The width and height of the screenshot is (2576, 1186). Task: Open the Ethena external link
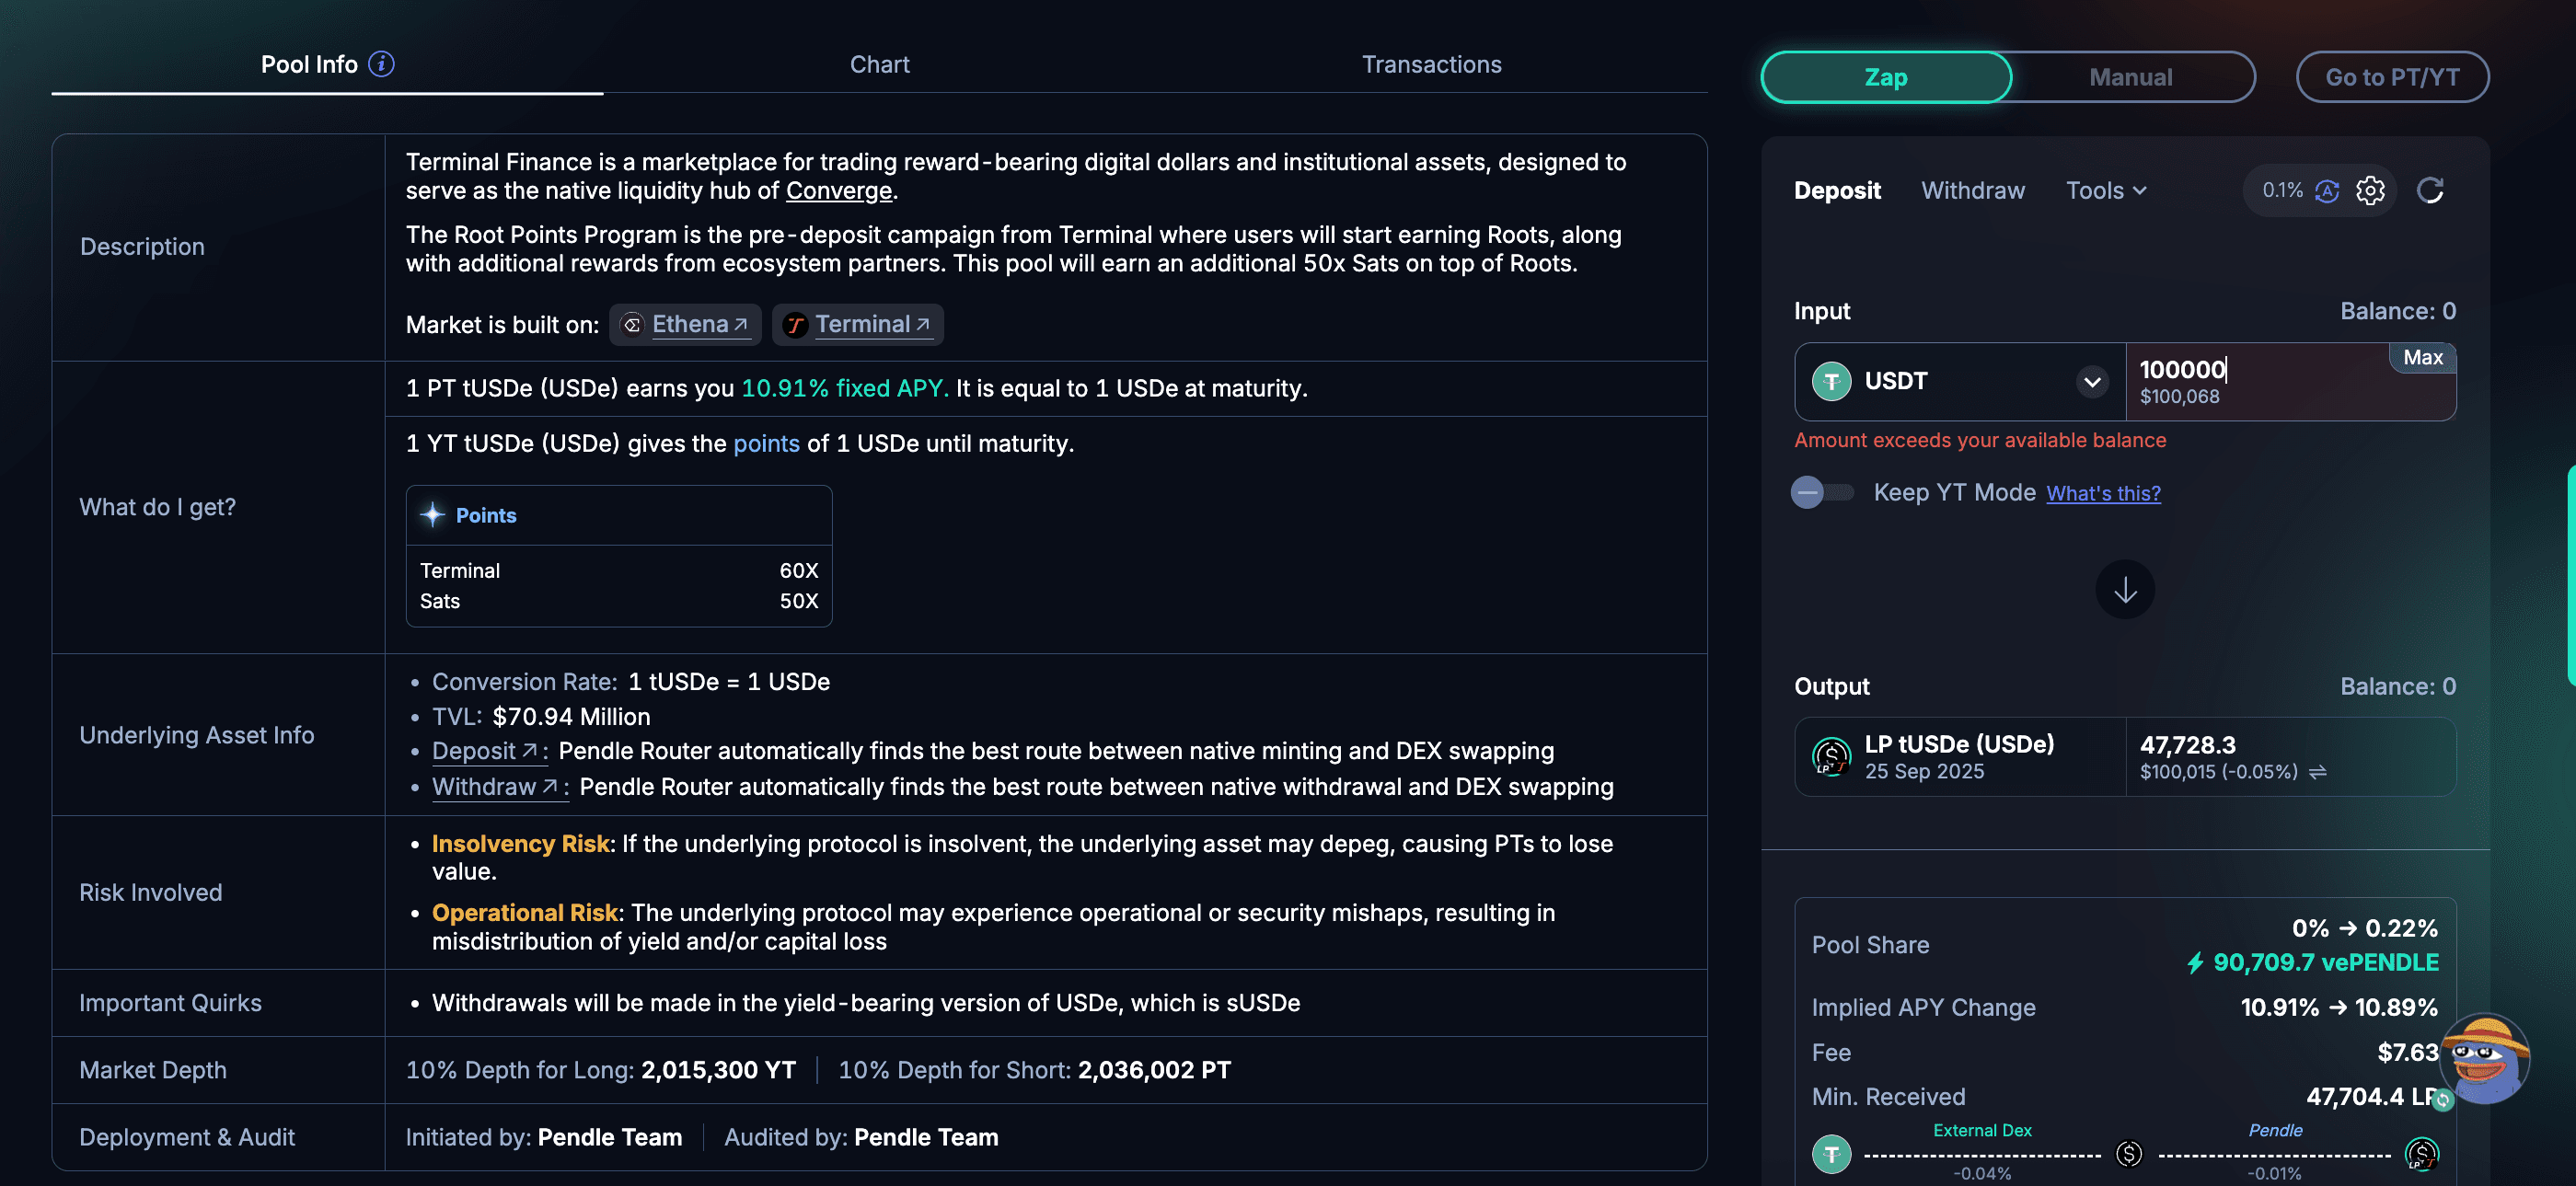click(x=699, y=324)
